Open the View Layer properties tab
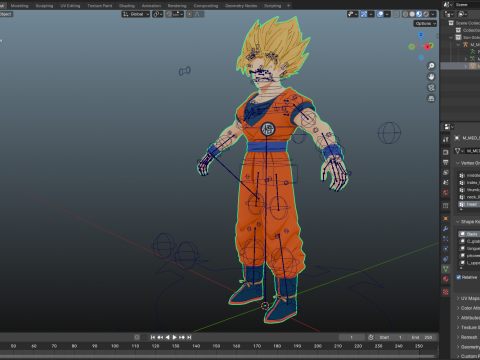This screenshot has width=480, height=360. [x=446, y=172]
